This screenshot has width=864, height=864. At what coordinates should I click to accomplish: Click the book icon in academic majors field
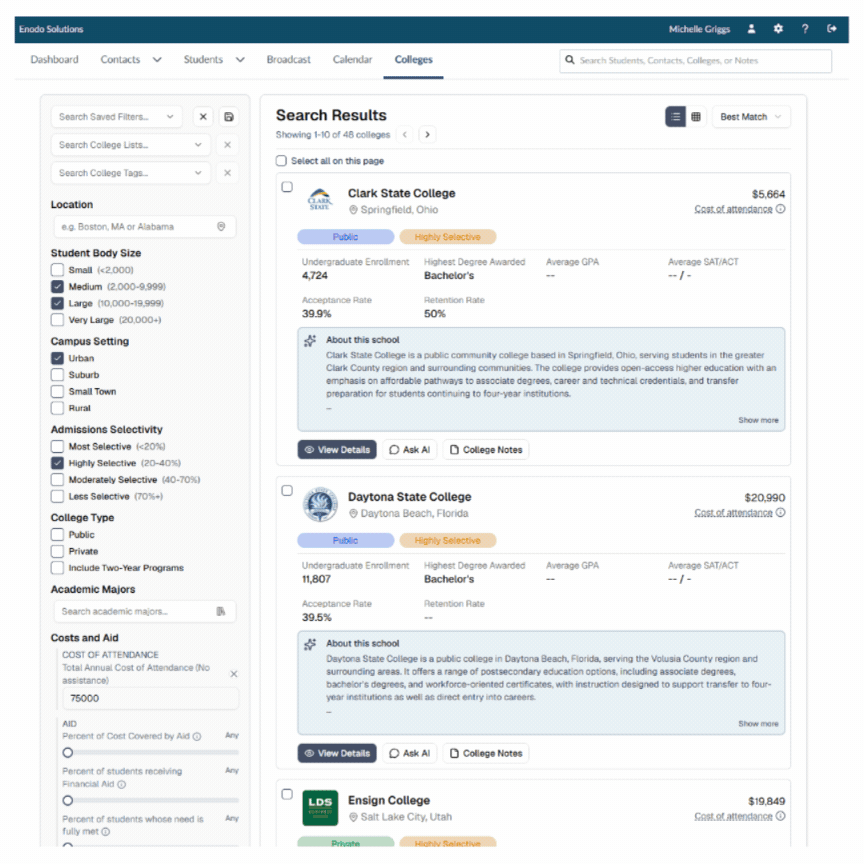(x=220, y=611)
